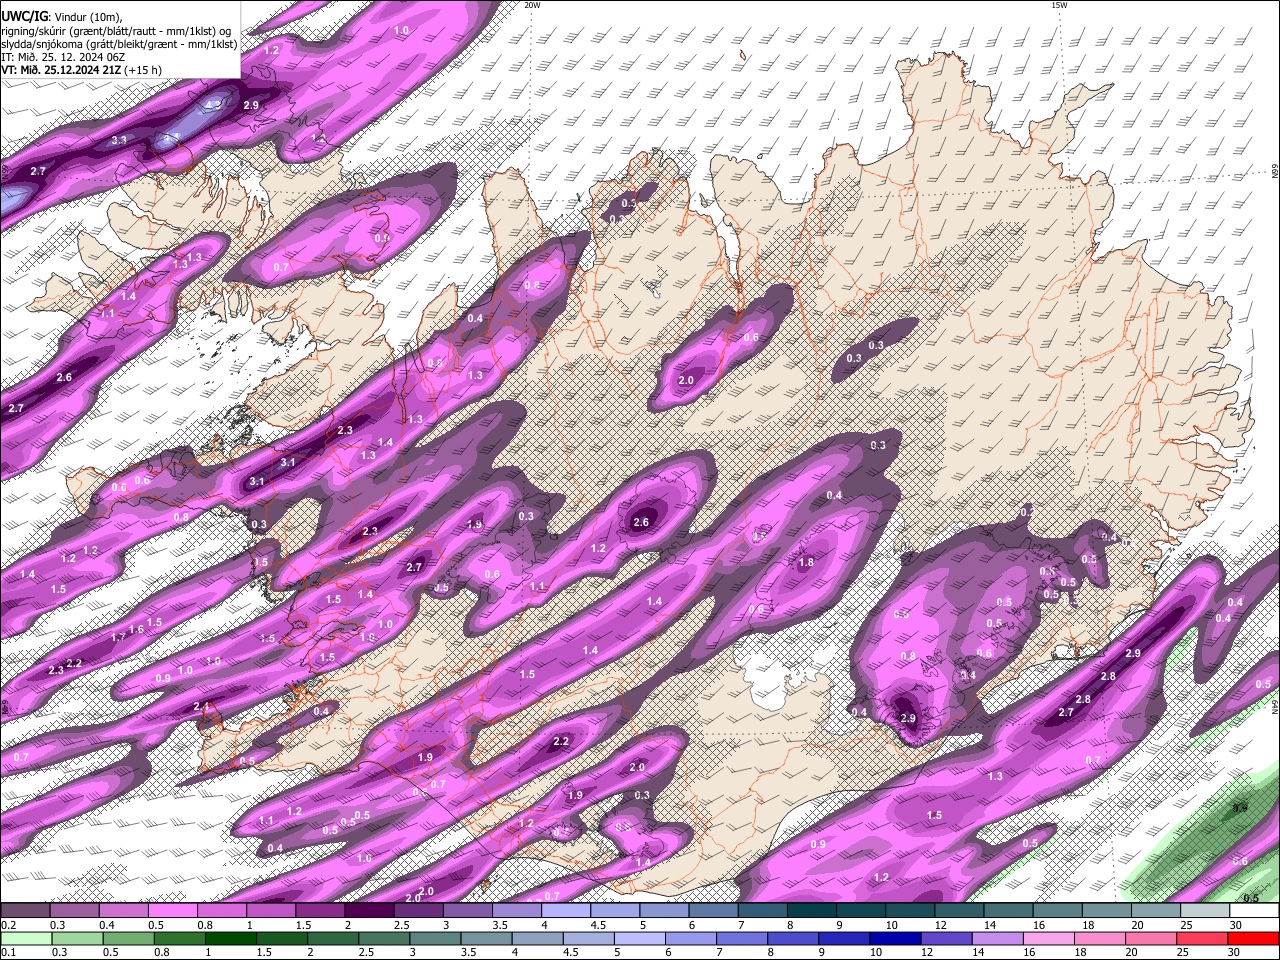The image size is (1280, 960).
Task: Click upper legend swatch between 20 and 25
Action: 1157,911
